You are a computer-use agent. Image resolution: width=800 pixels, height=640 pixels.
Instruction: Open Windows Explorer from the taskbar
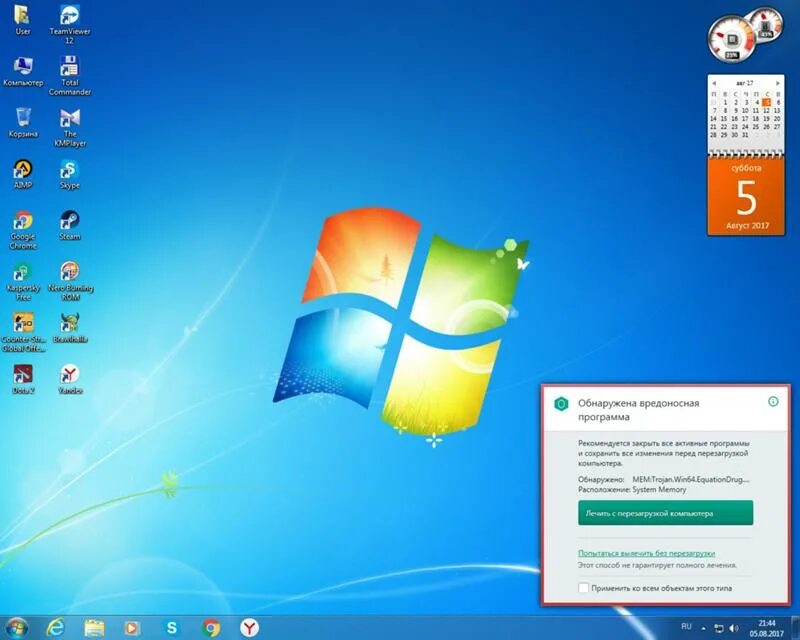pos(94,628)
